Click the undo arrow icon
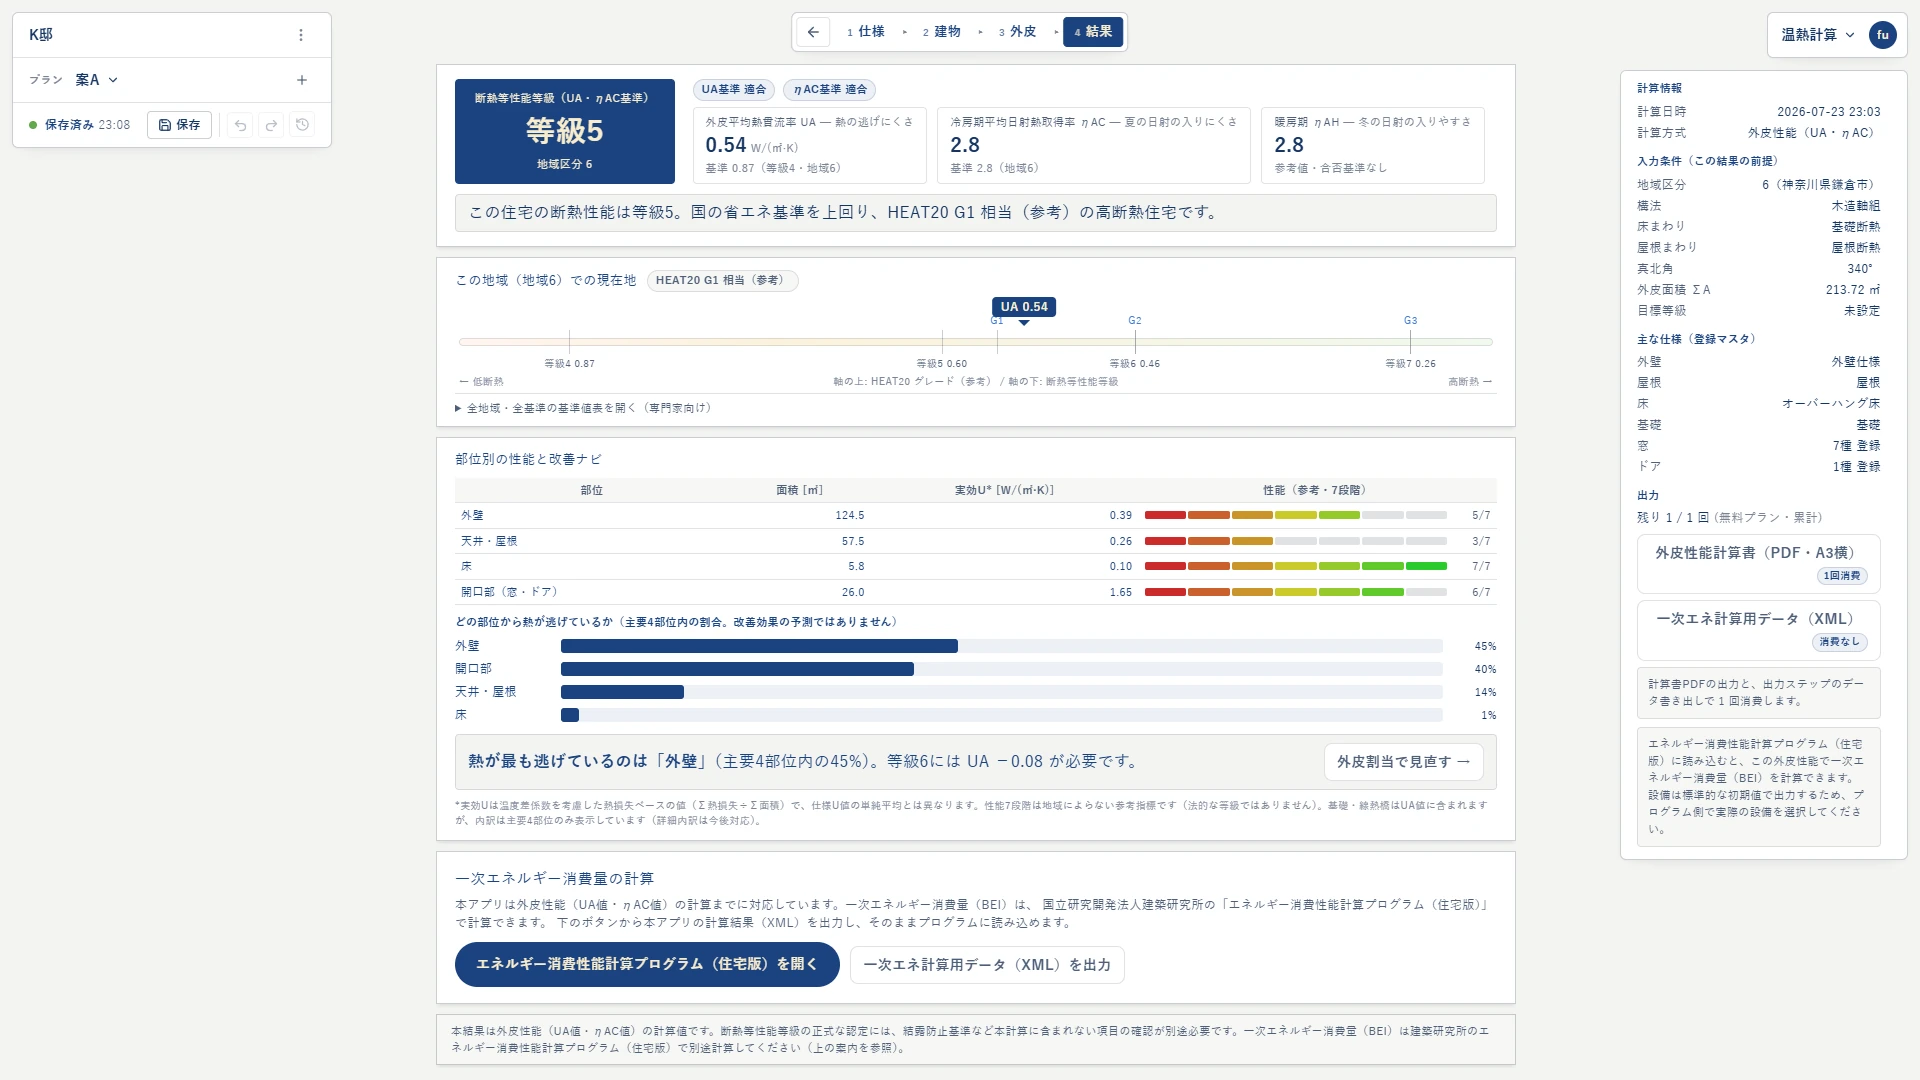Image resolution: width=1920 pixels, height=1080 pixels. coord(240,125)
